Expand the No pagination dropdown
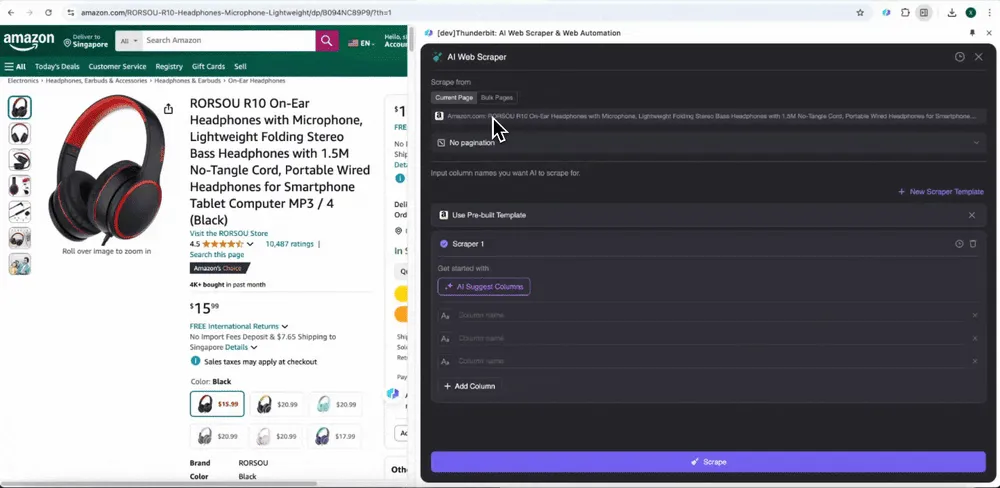This screenshot has height=488, width=1000. [708, 143]
